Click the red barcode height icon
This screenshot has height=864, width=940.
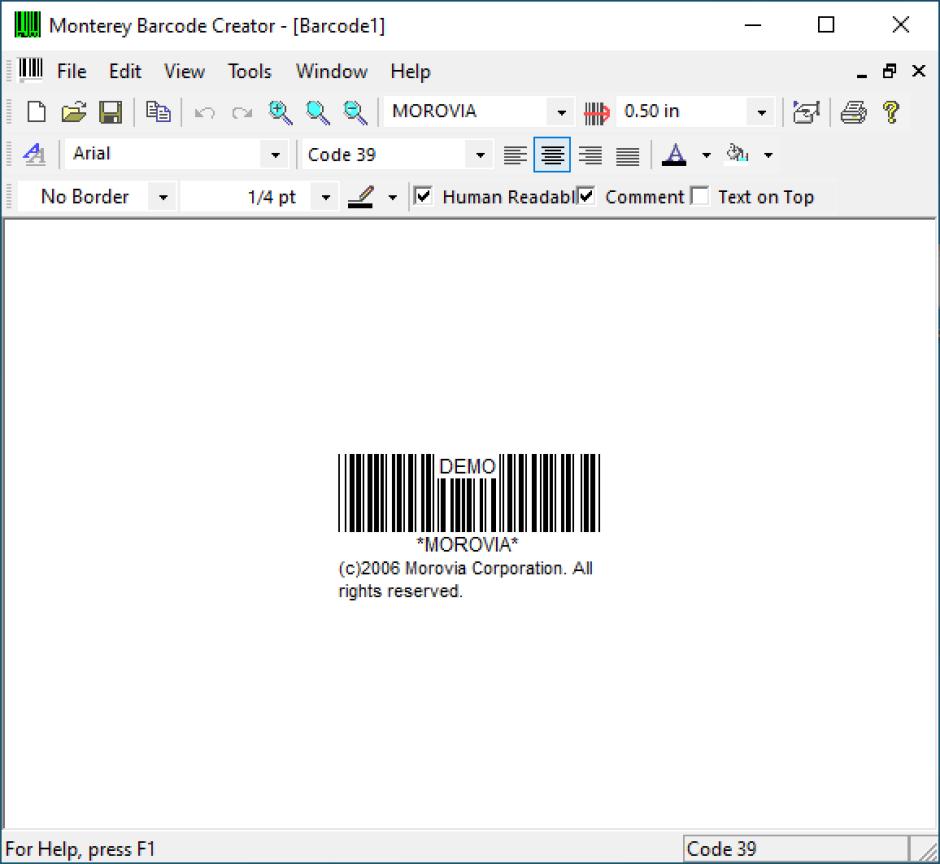(x=596, y=113)
